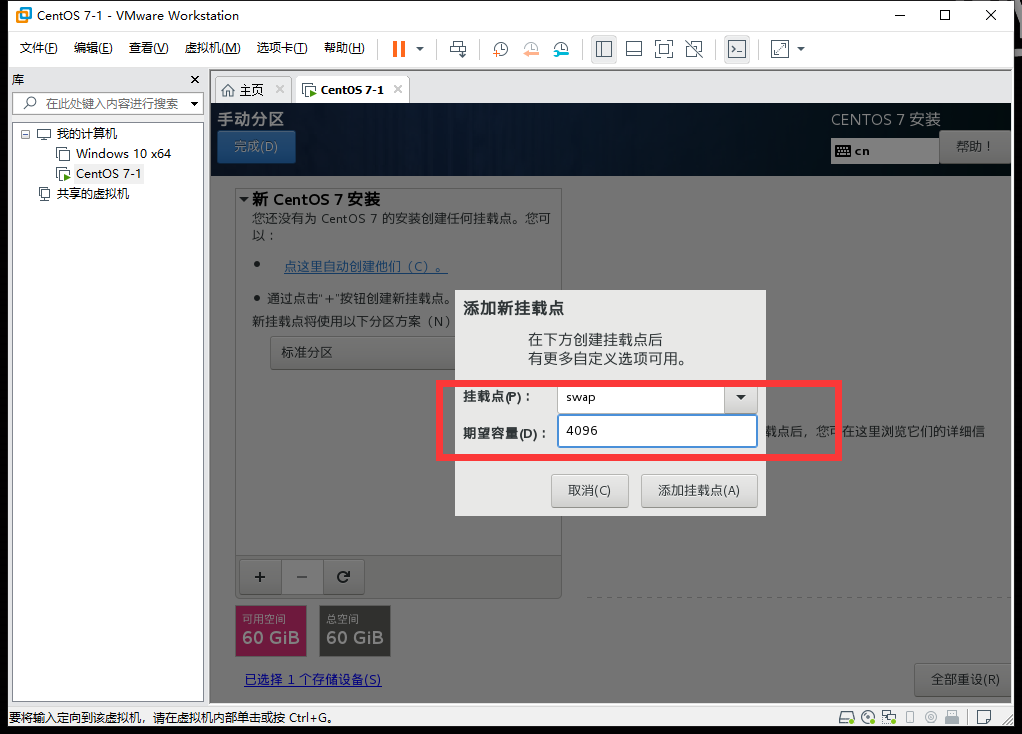
Task: Switch to Unity mode icon
Action: pos(694,49)
